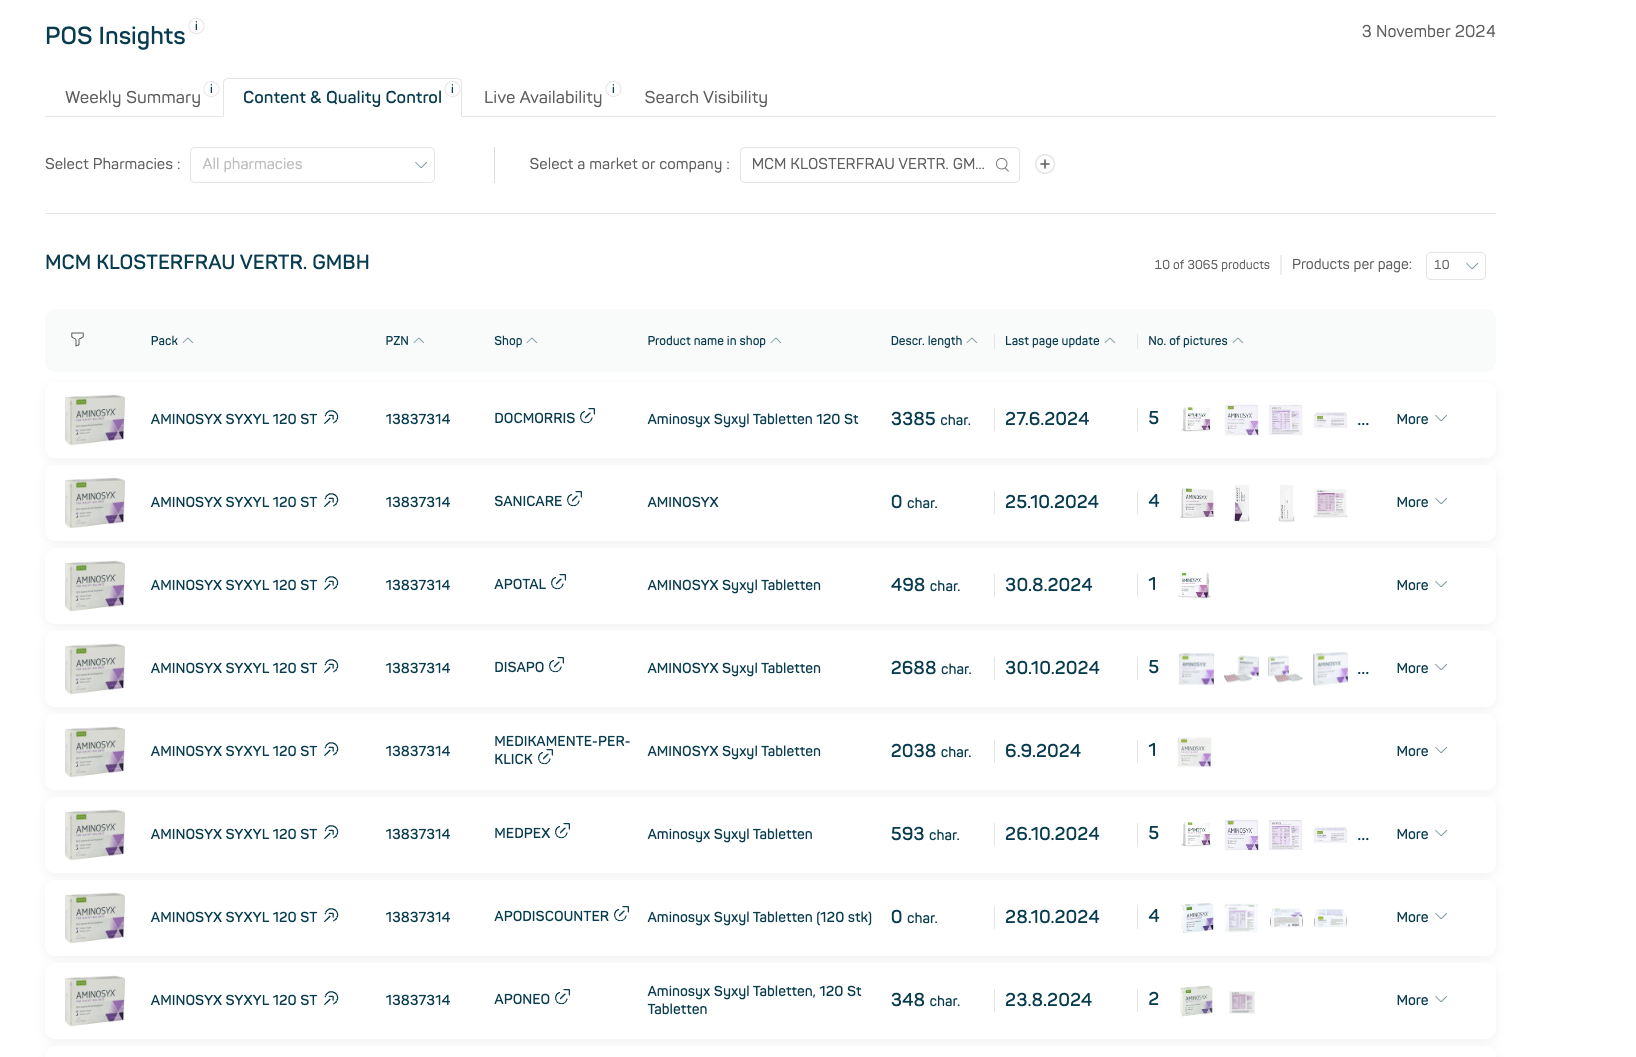
Task: Expand More in the DOCMORRIS row
Action: pos(1421,419)
